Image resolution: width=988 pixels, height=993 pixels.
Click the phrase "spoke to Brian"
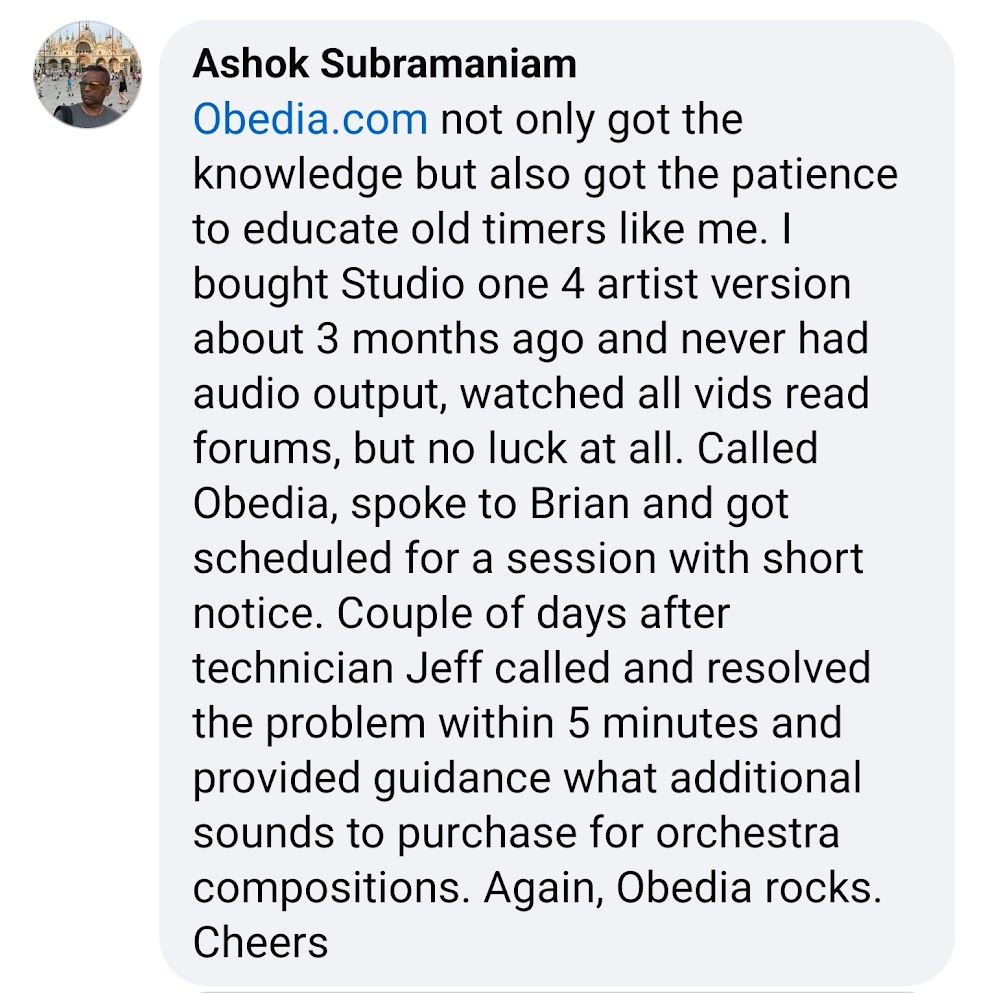pos(490,504)
